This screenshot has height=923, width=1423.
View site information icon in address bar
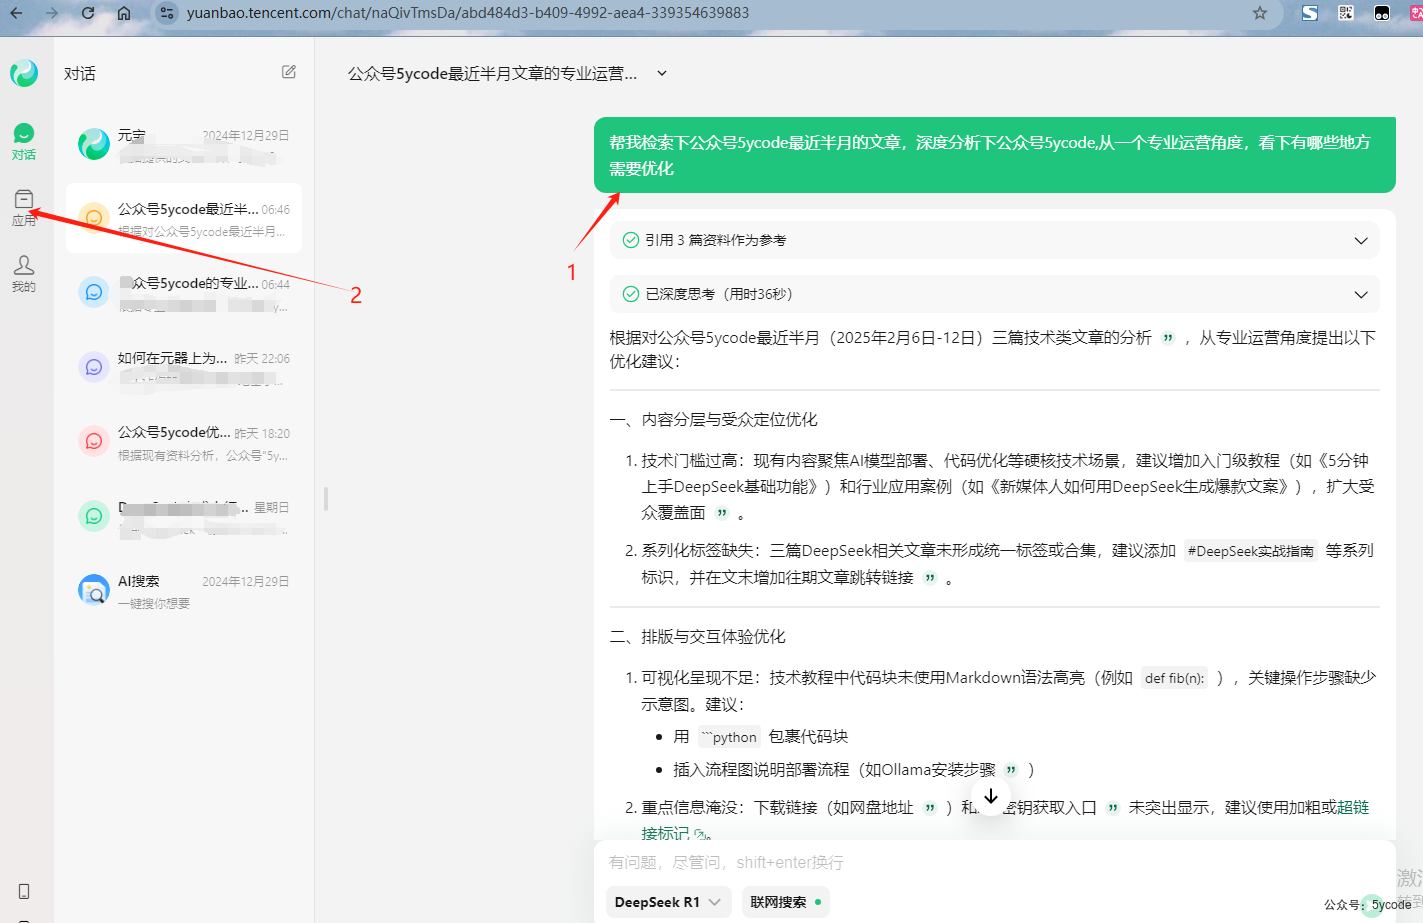pyautogui.click(x=167, y=13)
